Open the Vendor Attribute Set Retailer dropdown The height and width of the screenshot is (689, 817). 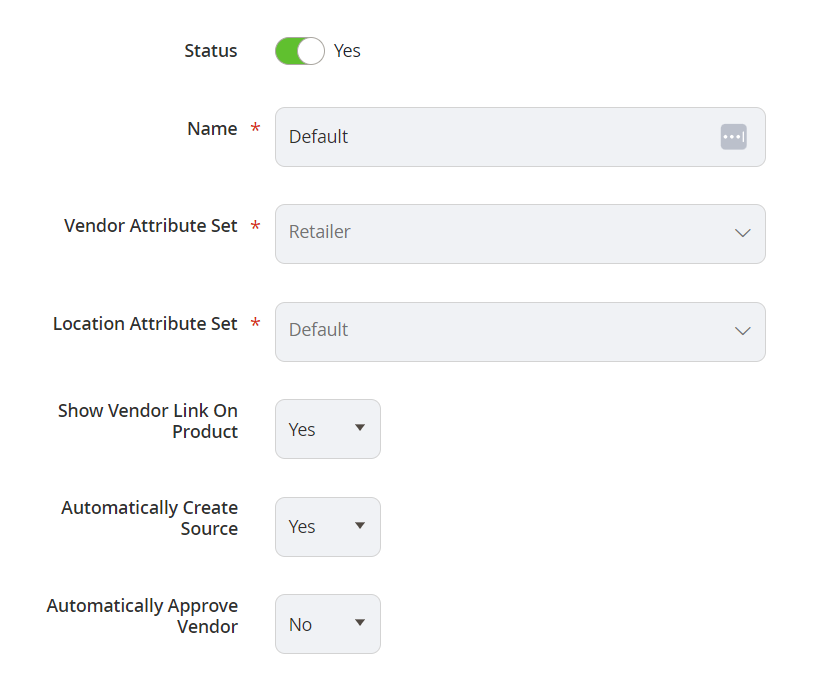520,234
